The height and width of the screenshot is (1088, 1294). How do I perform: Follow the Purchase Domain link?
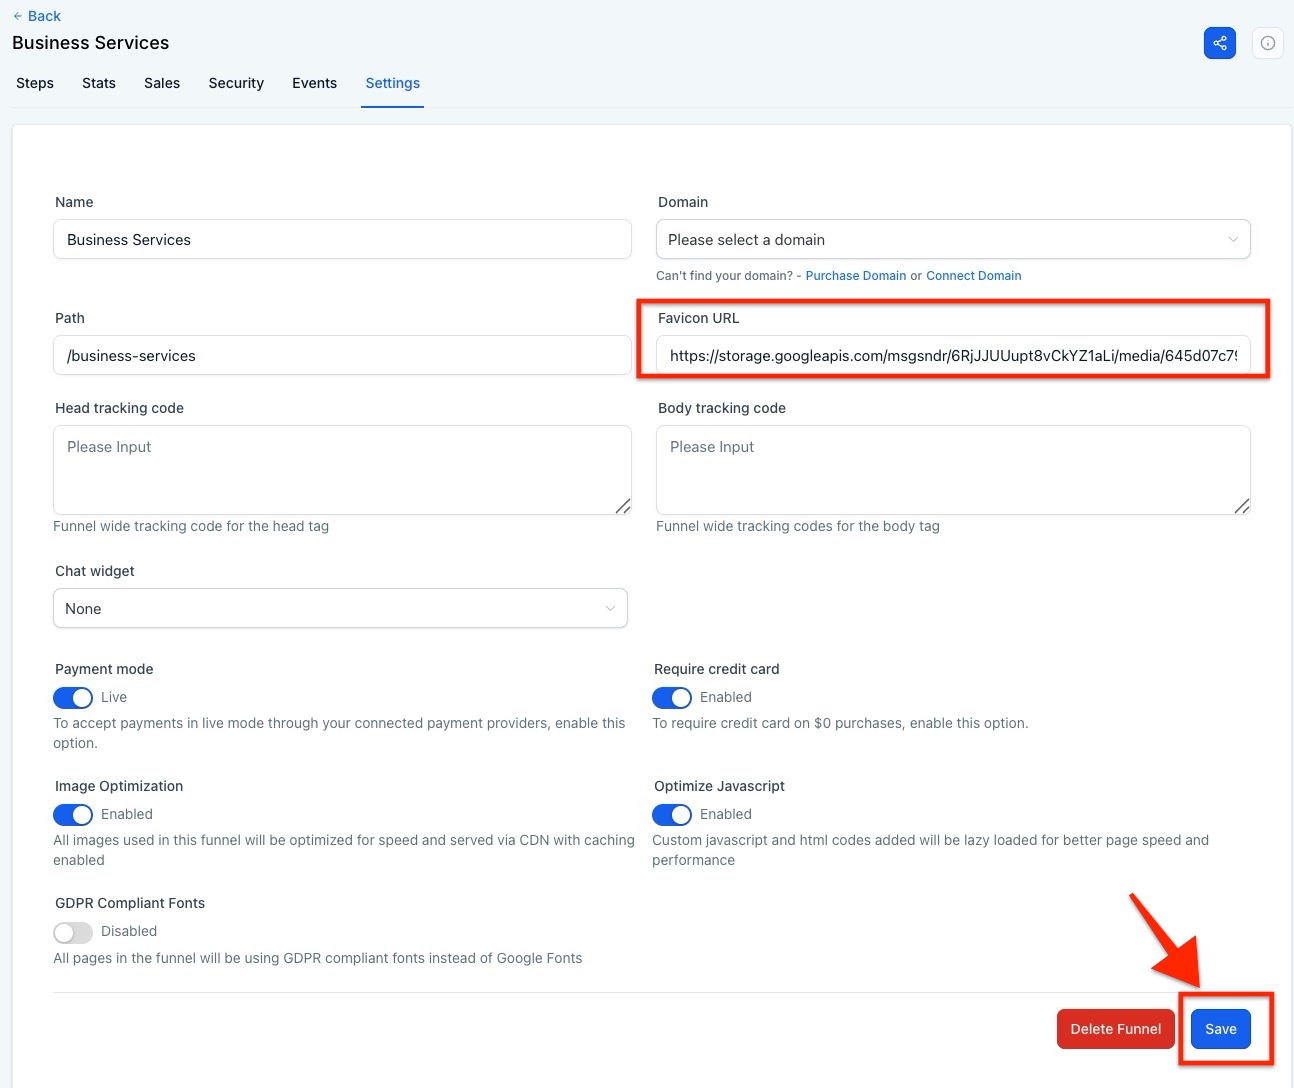[855, 276]
